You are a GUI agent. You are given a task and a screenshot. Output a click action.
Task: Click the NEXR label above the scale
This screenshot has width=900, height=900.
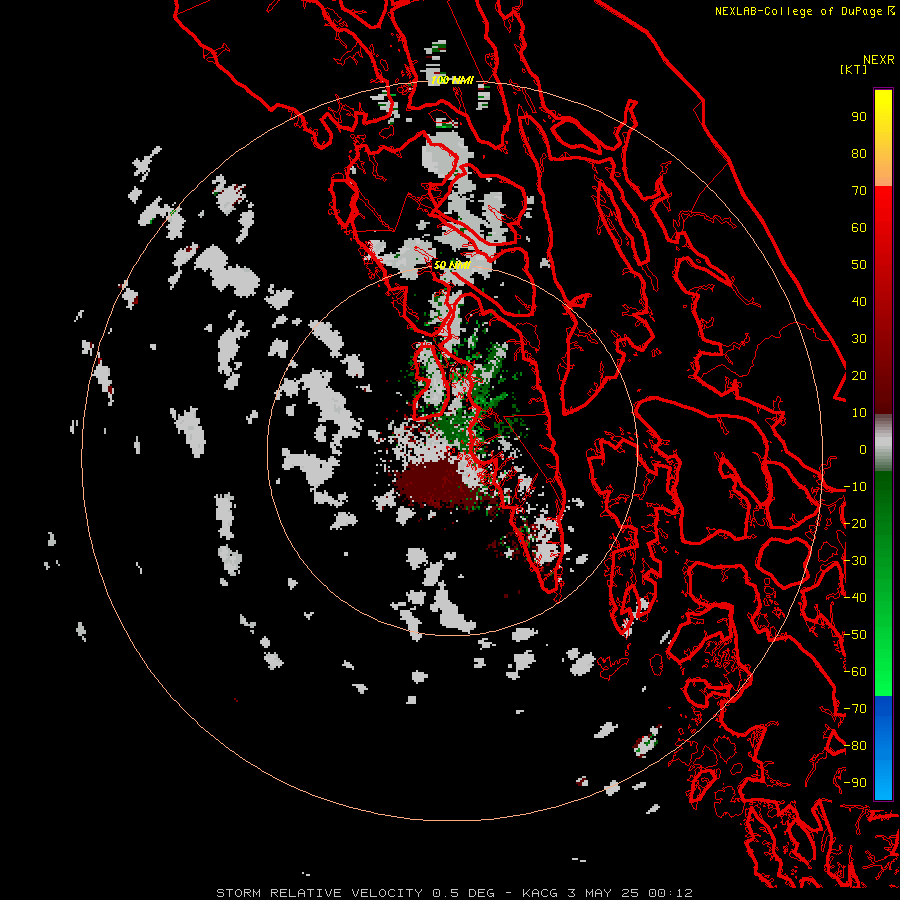pos(878,60)
